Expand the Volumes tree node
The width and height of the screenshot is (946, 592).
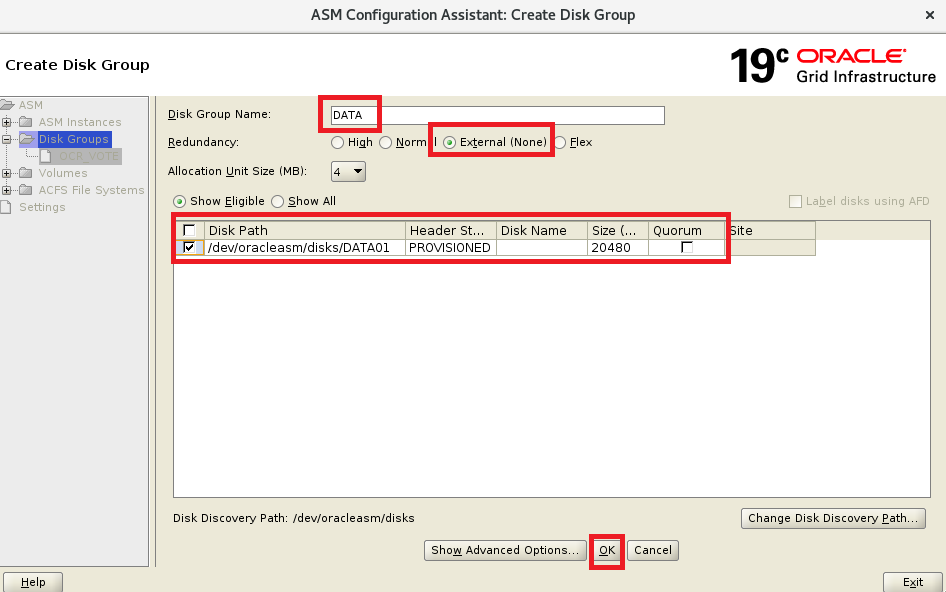coord(7,173)
